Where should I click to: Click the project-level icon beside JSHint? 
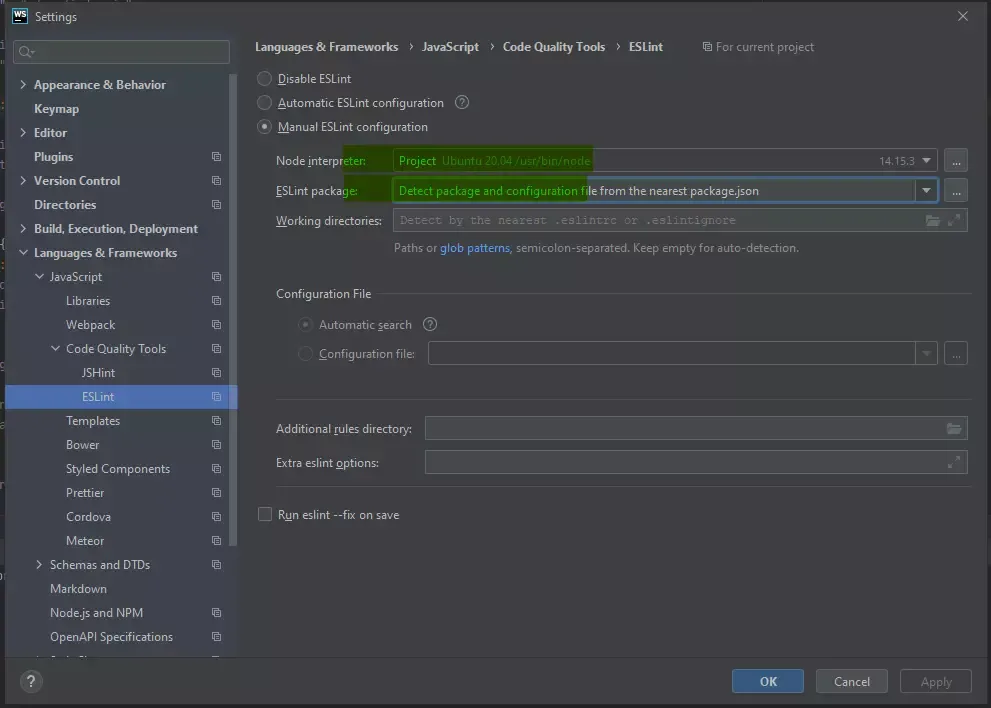[x=216, y=373]
